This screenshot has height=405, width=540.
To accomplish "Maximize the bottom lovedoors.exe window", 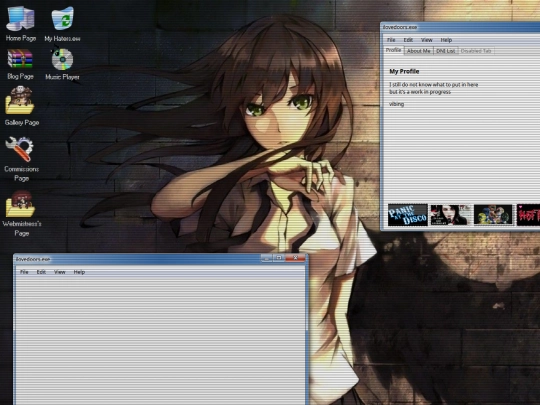I will (279, 258).
